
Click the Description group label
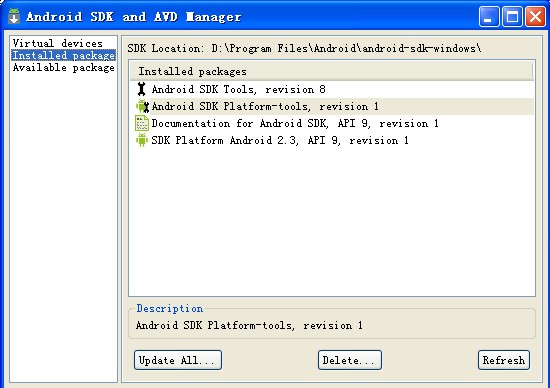pyautogui.click(x=170, y=308)
